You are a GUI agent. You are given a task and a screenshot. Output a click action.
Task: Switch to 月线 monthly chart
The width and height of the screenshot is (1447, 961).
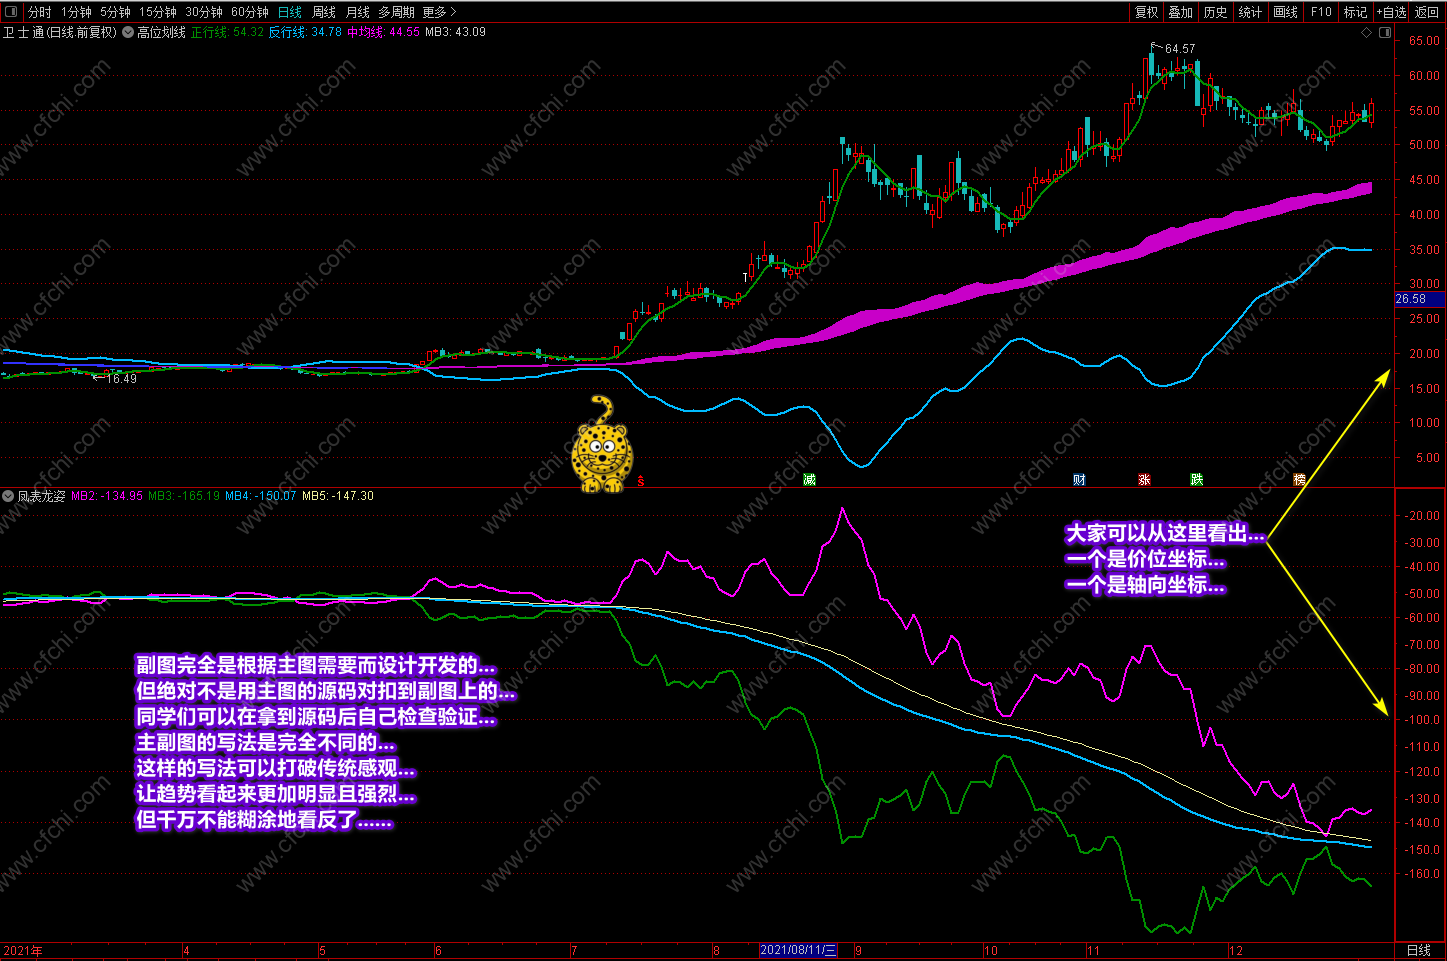tap(358, 12)
